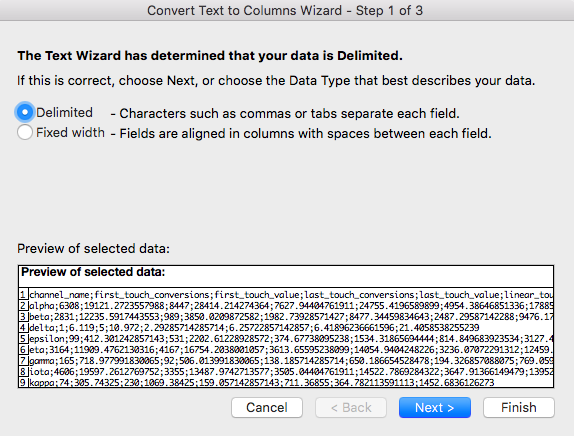Image resolution: width=574 pixels, height=436 pixels.
Task: Select the beta data row in preview
Action: [286, 316]
